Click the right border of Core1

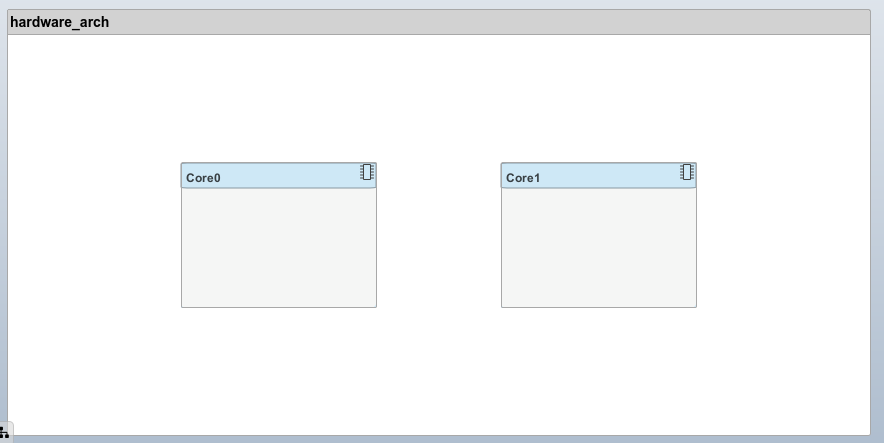(696, 247)
